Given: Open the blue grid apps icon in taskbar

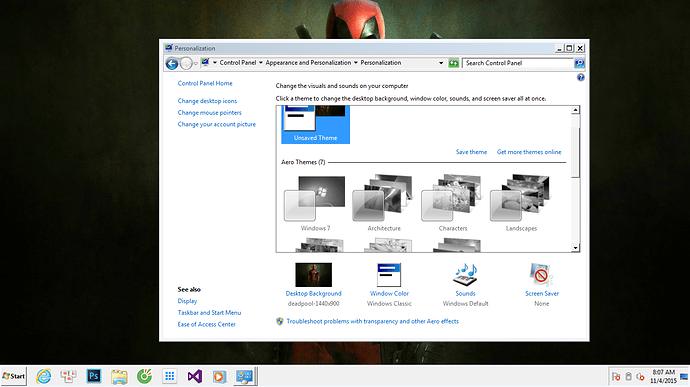Looking at the screenshot, I should [x=169, y=376].
